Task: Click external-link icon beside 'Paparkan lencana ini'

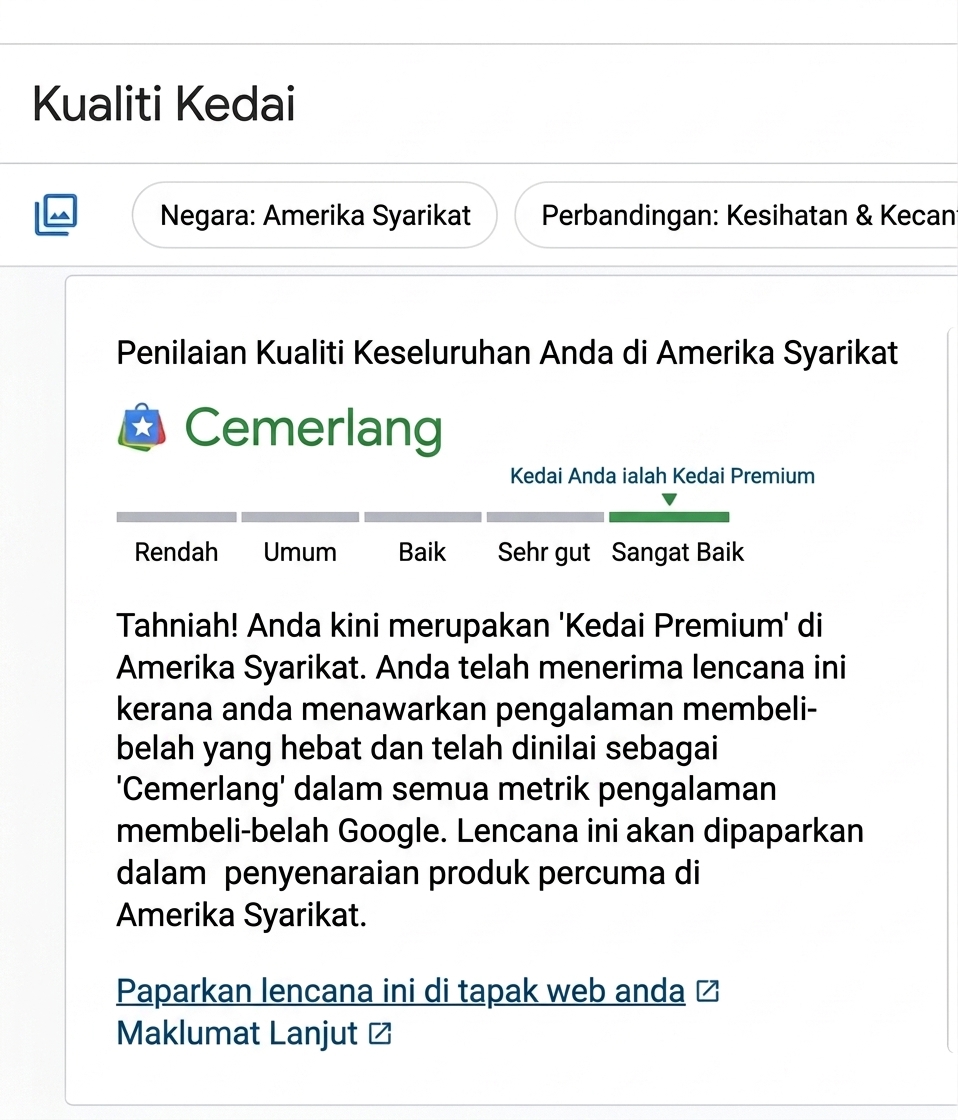Action: tap(708, 991)
